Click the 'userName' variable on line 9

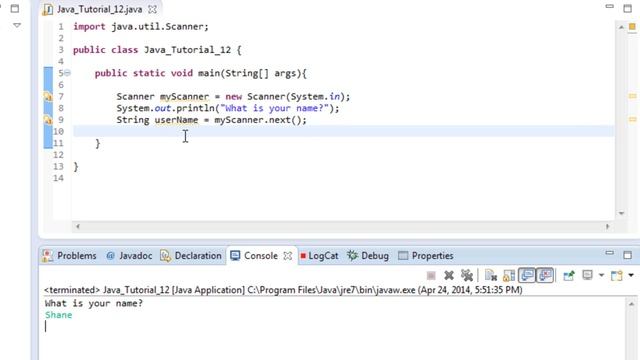click(176, 120)
